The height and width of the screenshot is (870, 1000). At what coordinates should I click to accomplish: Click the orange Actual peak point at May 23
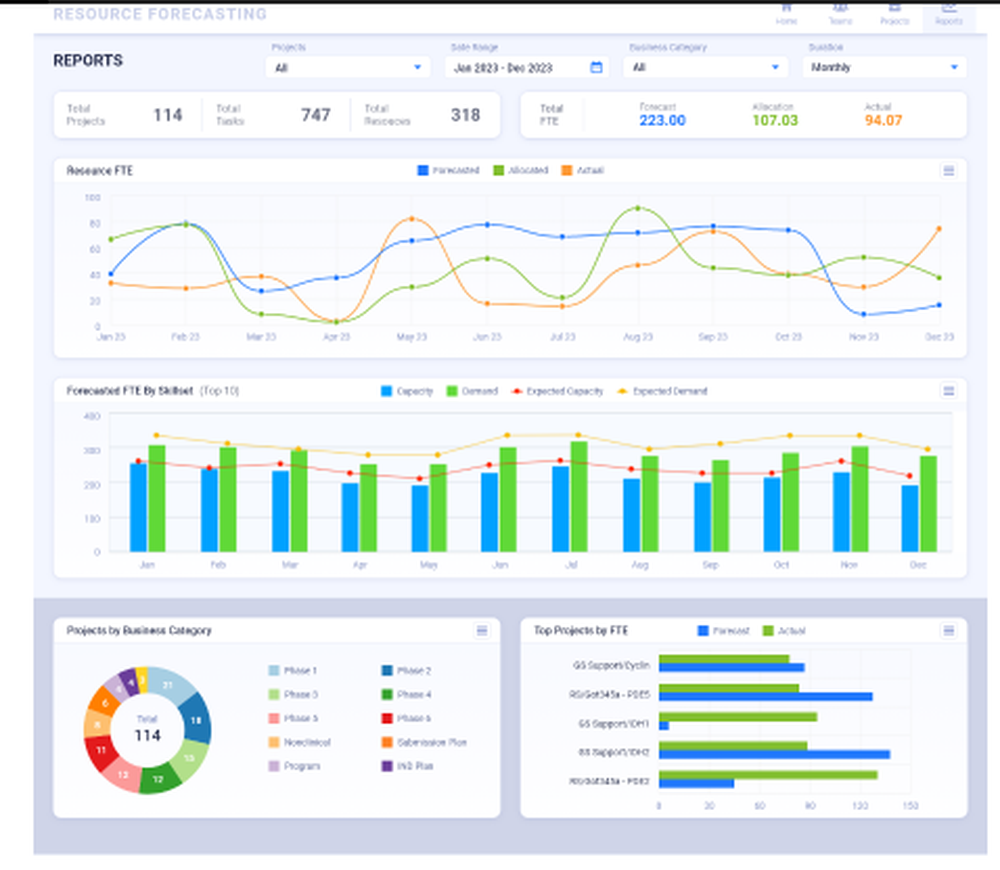412,219
